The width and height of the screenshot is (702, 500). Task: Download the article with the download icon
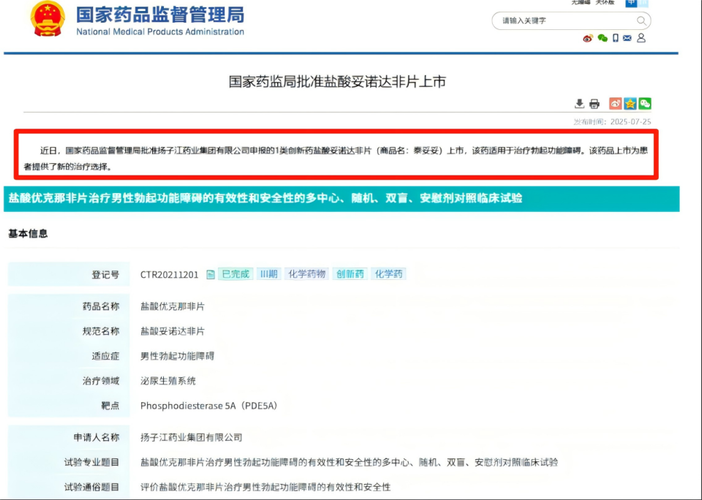(x=579, y=104)
